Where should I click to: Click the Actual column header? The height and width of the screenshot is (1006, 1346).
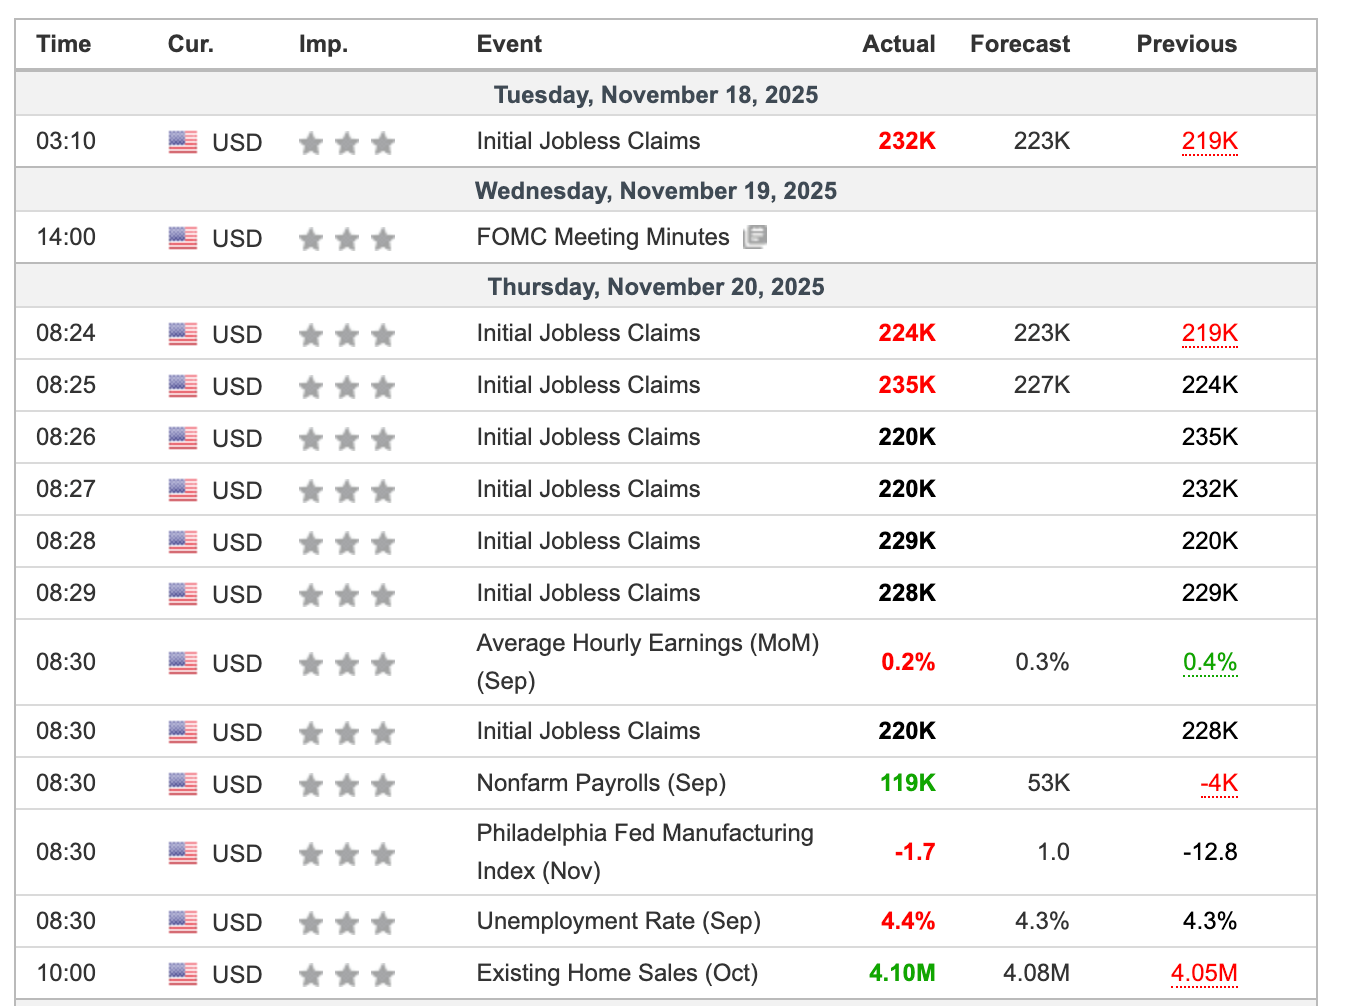tap(899, 44)
